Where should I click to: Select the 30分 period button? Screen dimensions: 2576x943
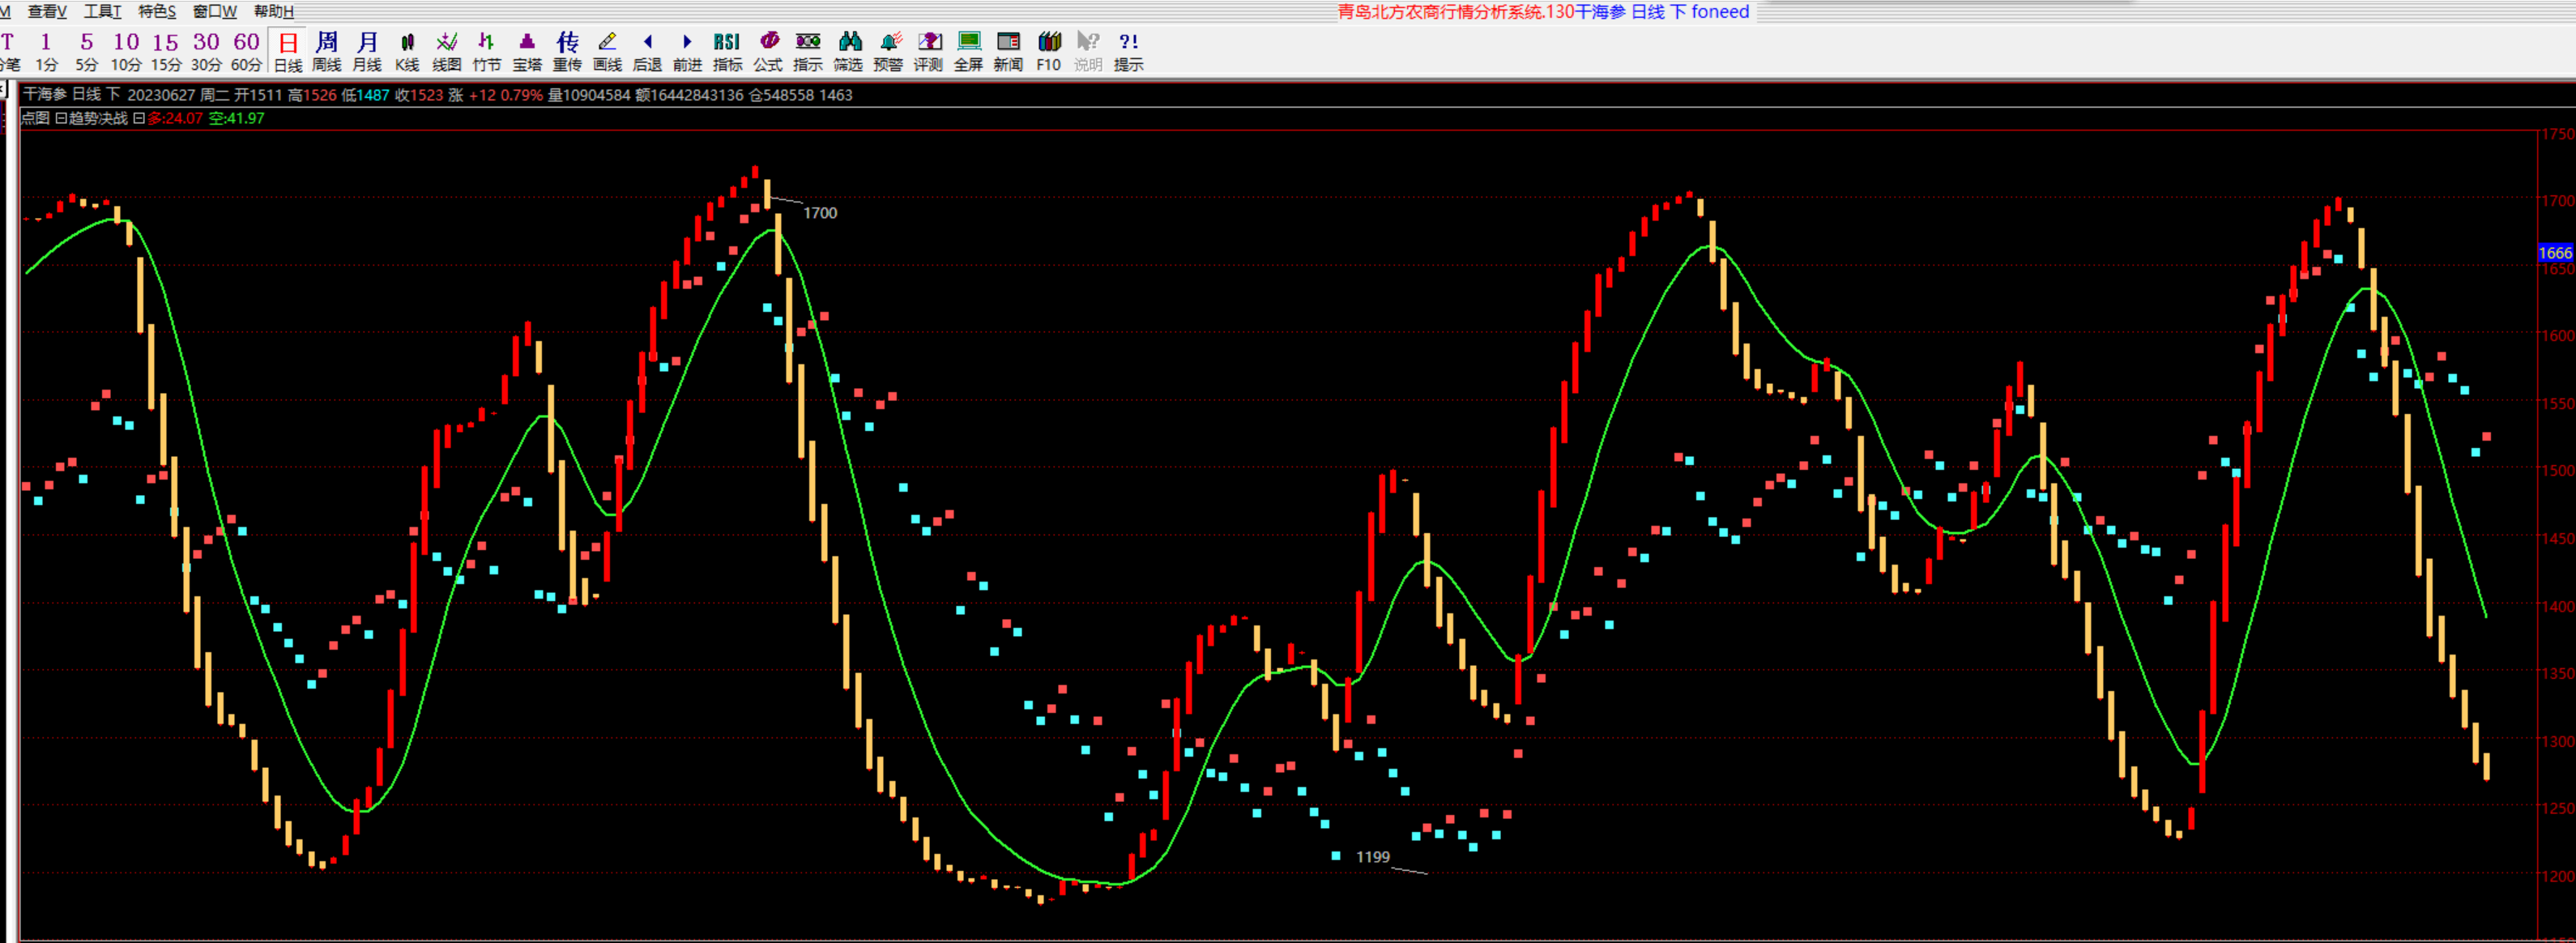click(x=206, y=51)
